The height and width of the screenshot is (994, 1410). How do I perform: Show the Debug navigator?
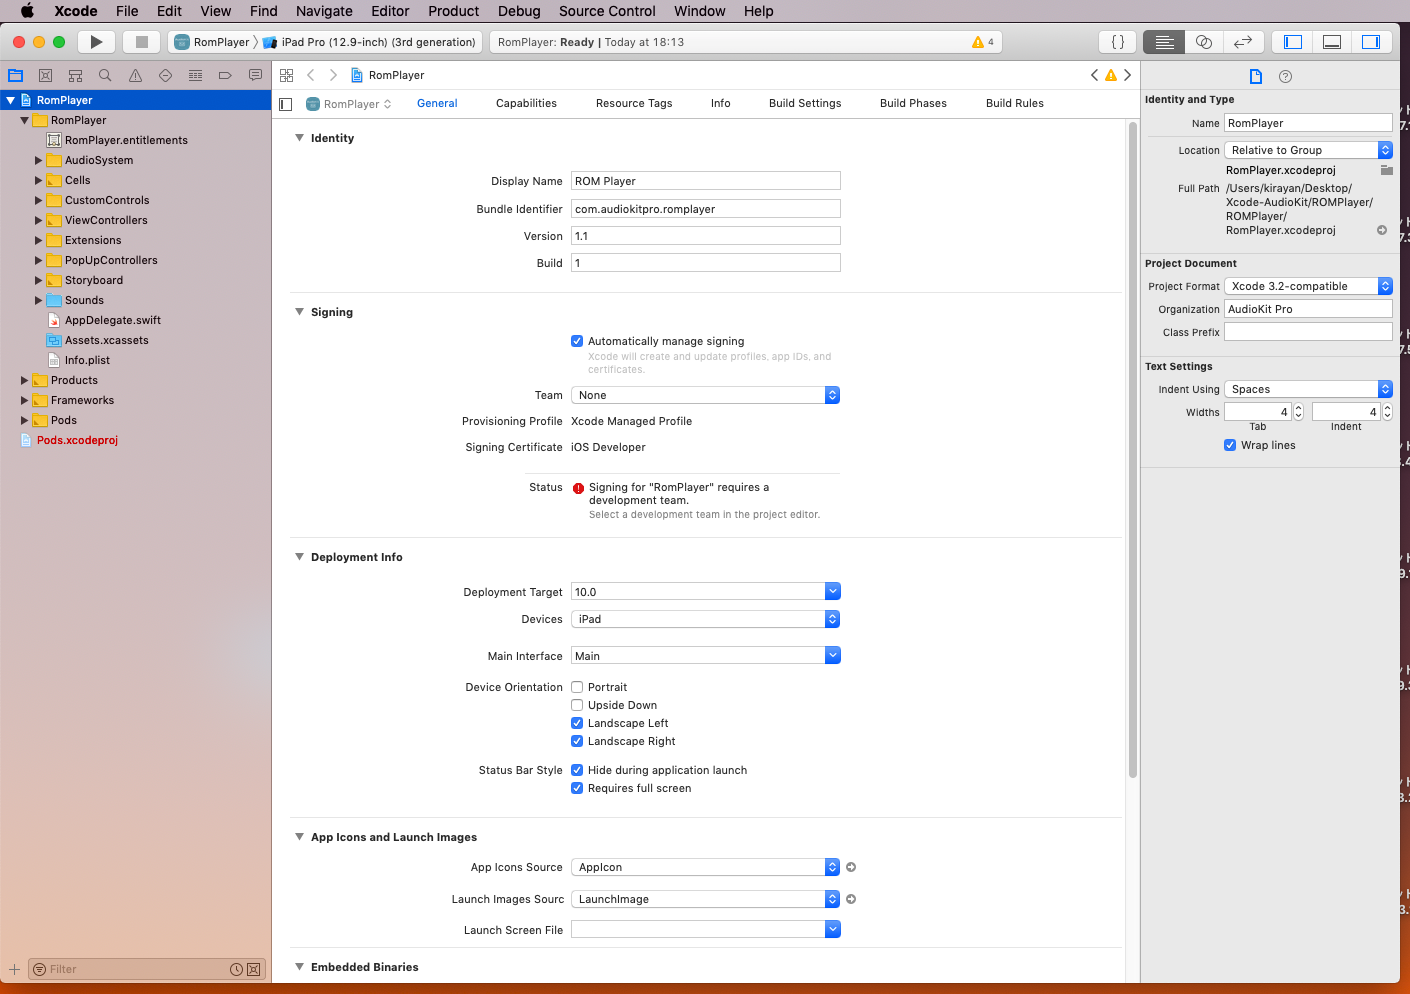click(195, 75)
